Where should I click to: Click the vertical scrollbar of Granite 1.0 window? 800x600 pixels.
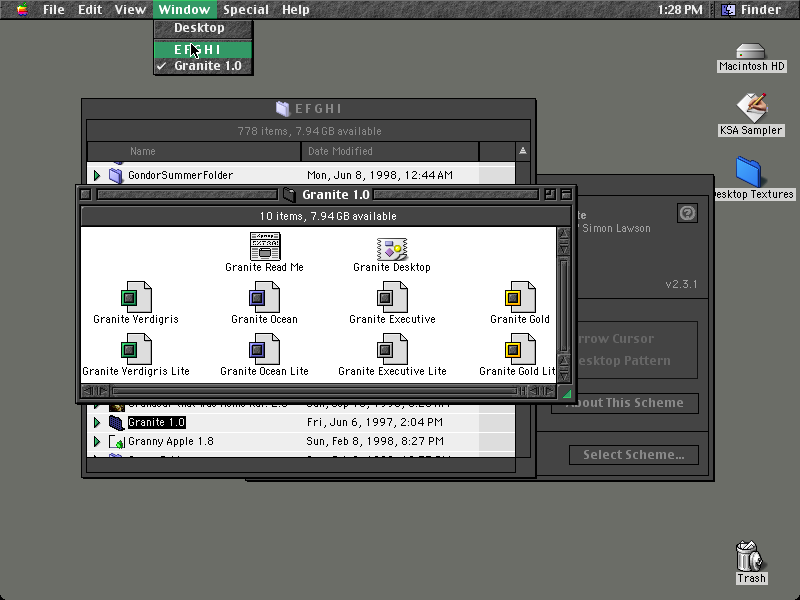point(564,305)
